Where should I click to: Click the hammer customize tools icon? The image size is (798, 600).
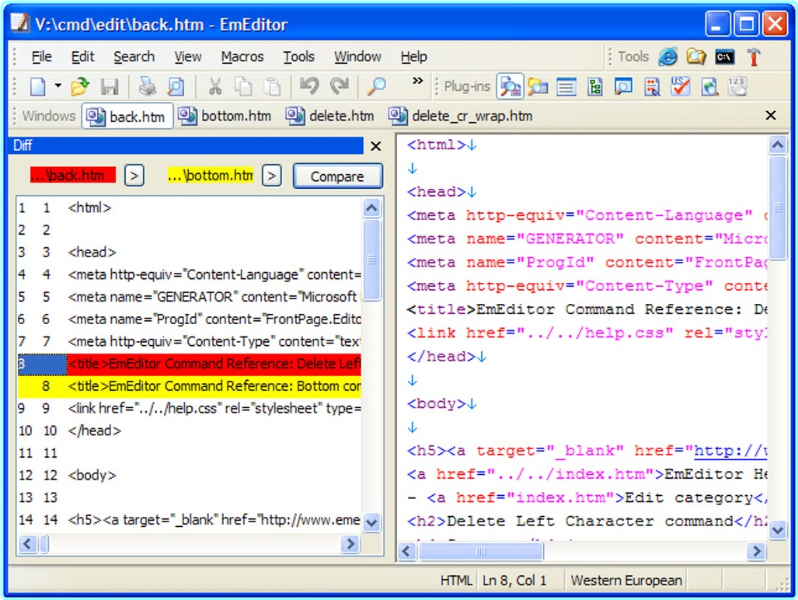point(754,57)
